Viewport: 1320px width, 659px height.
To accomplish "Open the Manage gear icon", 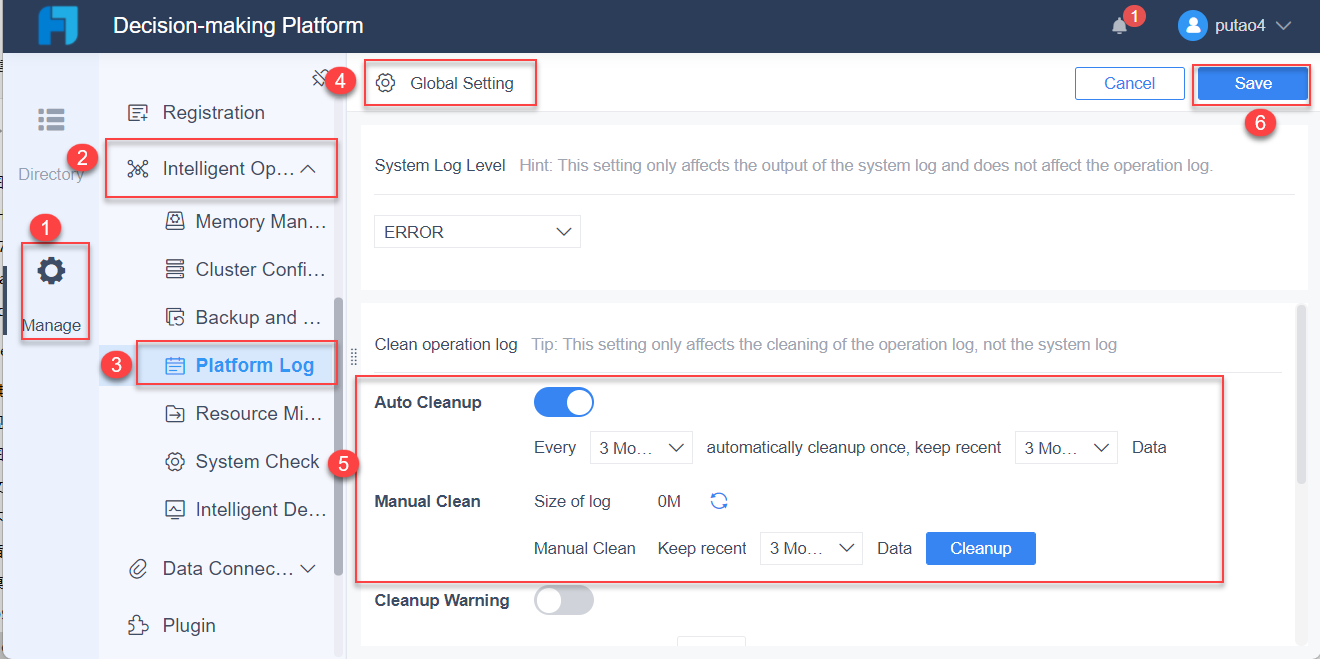I will coord(51,270).
